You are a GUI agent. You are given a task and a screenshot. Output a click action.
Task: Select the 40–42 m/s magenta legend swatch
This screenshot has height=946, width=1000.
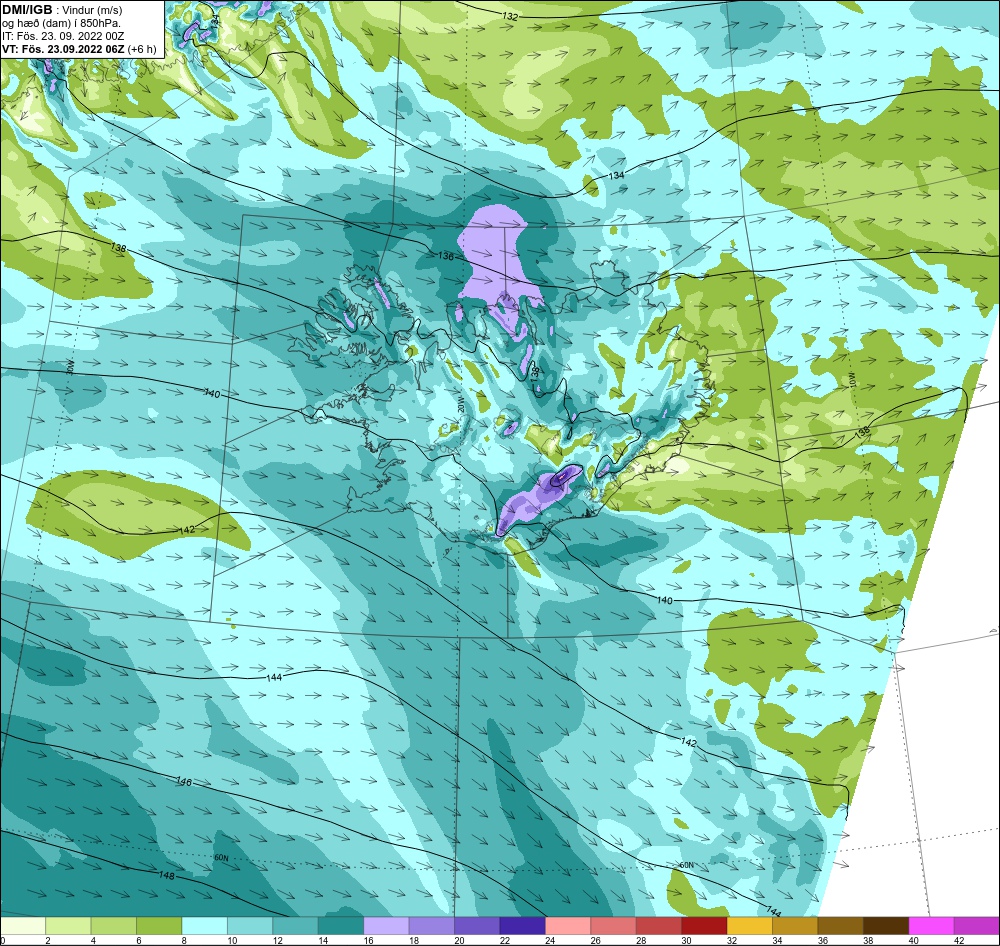pos(931,926)
